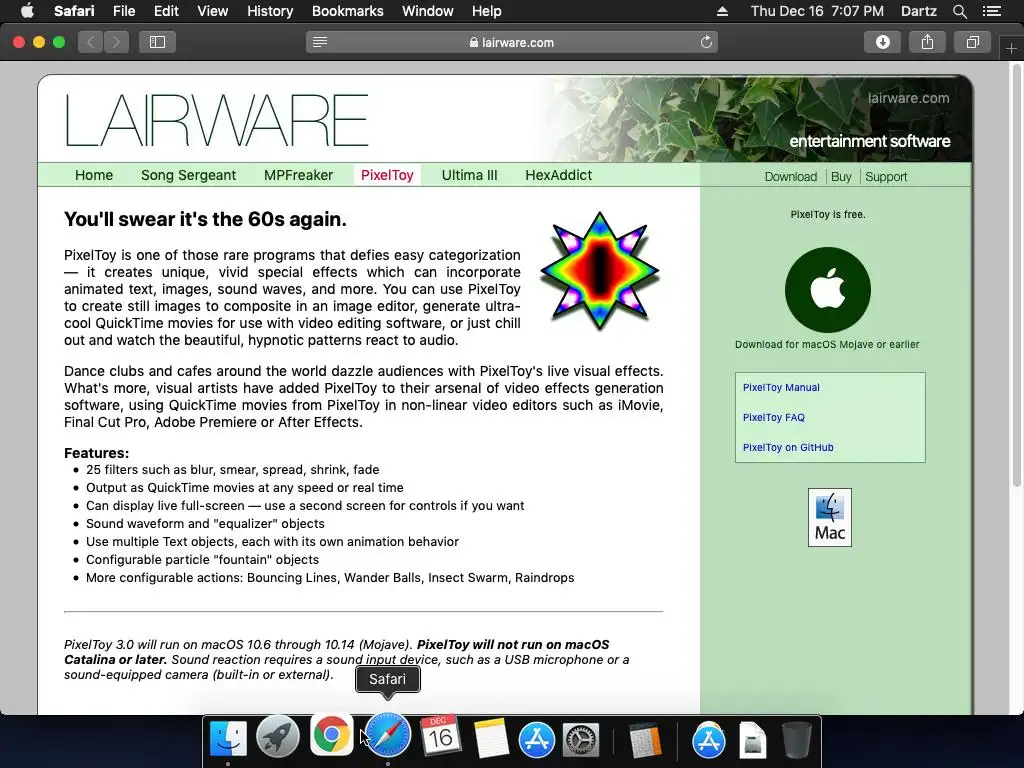Open the PixelToy FAQ link
Image resolution: width=1024 pixels, height=768 pixels.
(774, 417)
